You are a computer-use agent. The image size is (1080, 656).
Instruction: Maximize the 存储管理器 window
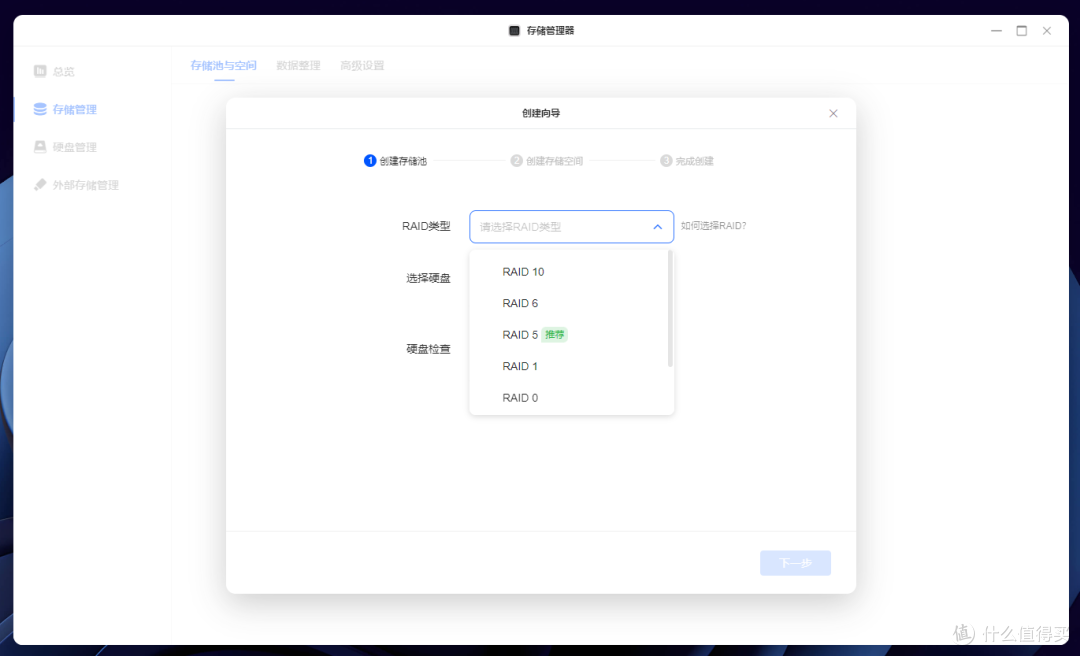coord(1022,31)
